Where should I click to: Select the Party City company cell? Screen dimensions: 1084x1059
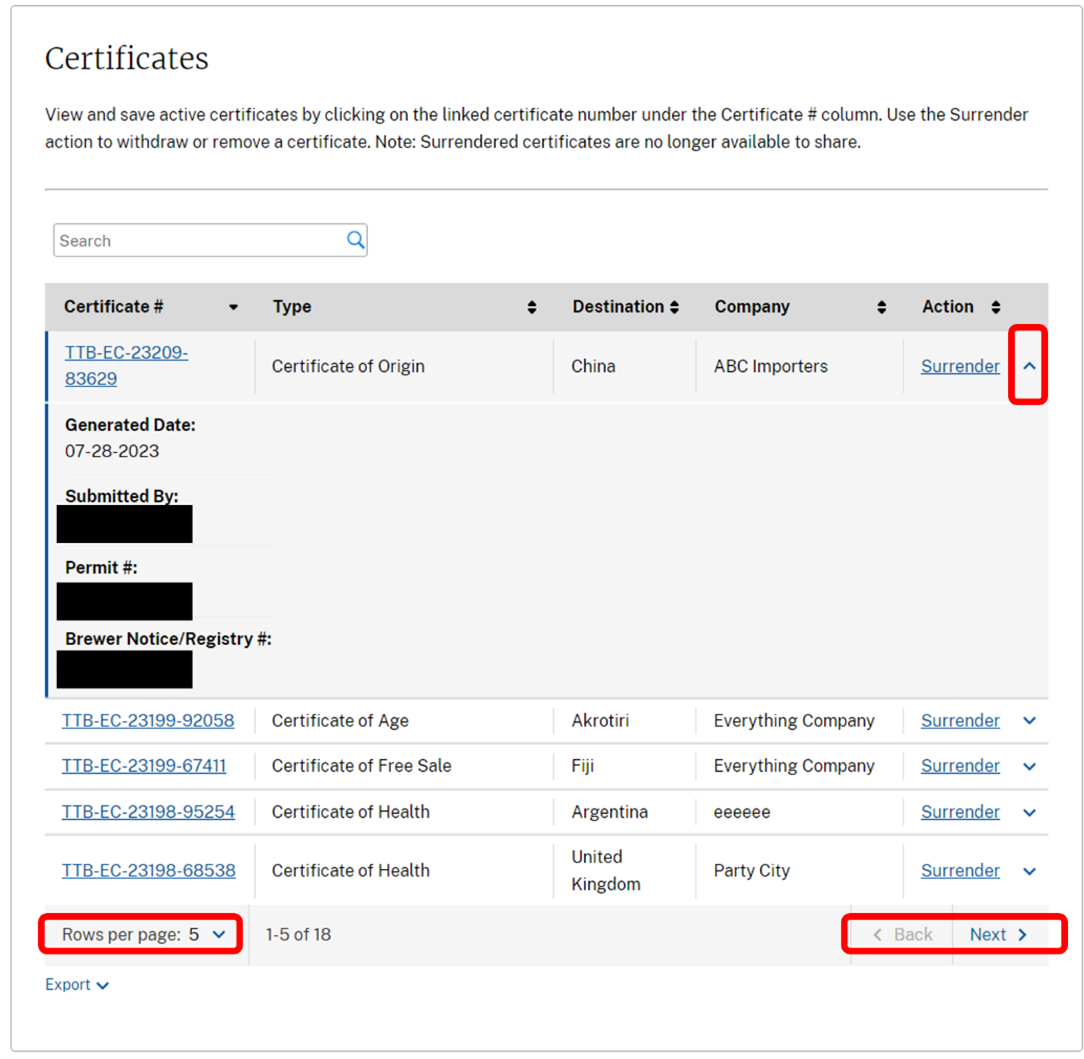(x=751, y=870)
